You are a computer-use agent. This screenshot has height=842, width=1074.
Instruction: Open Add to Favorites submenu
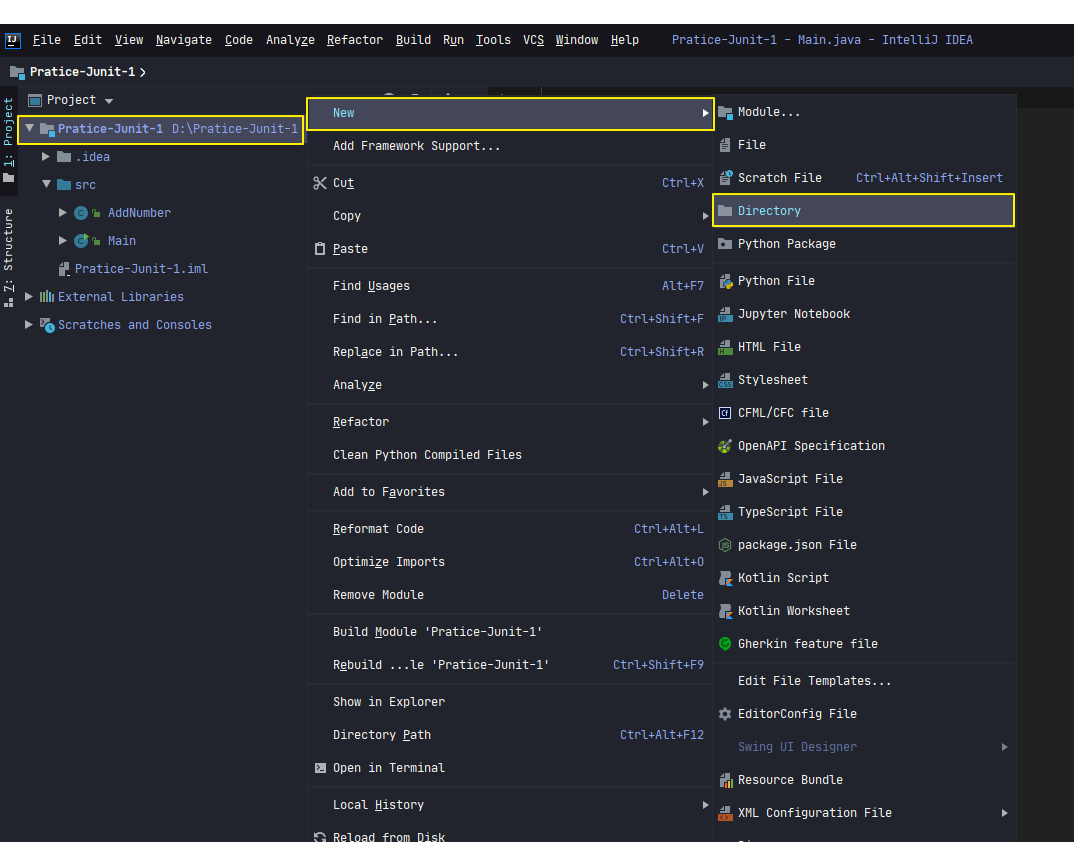510,492
